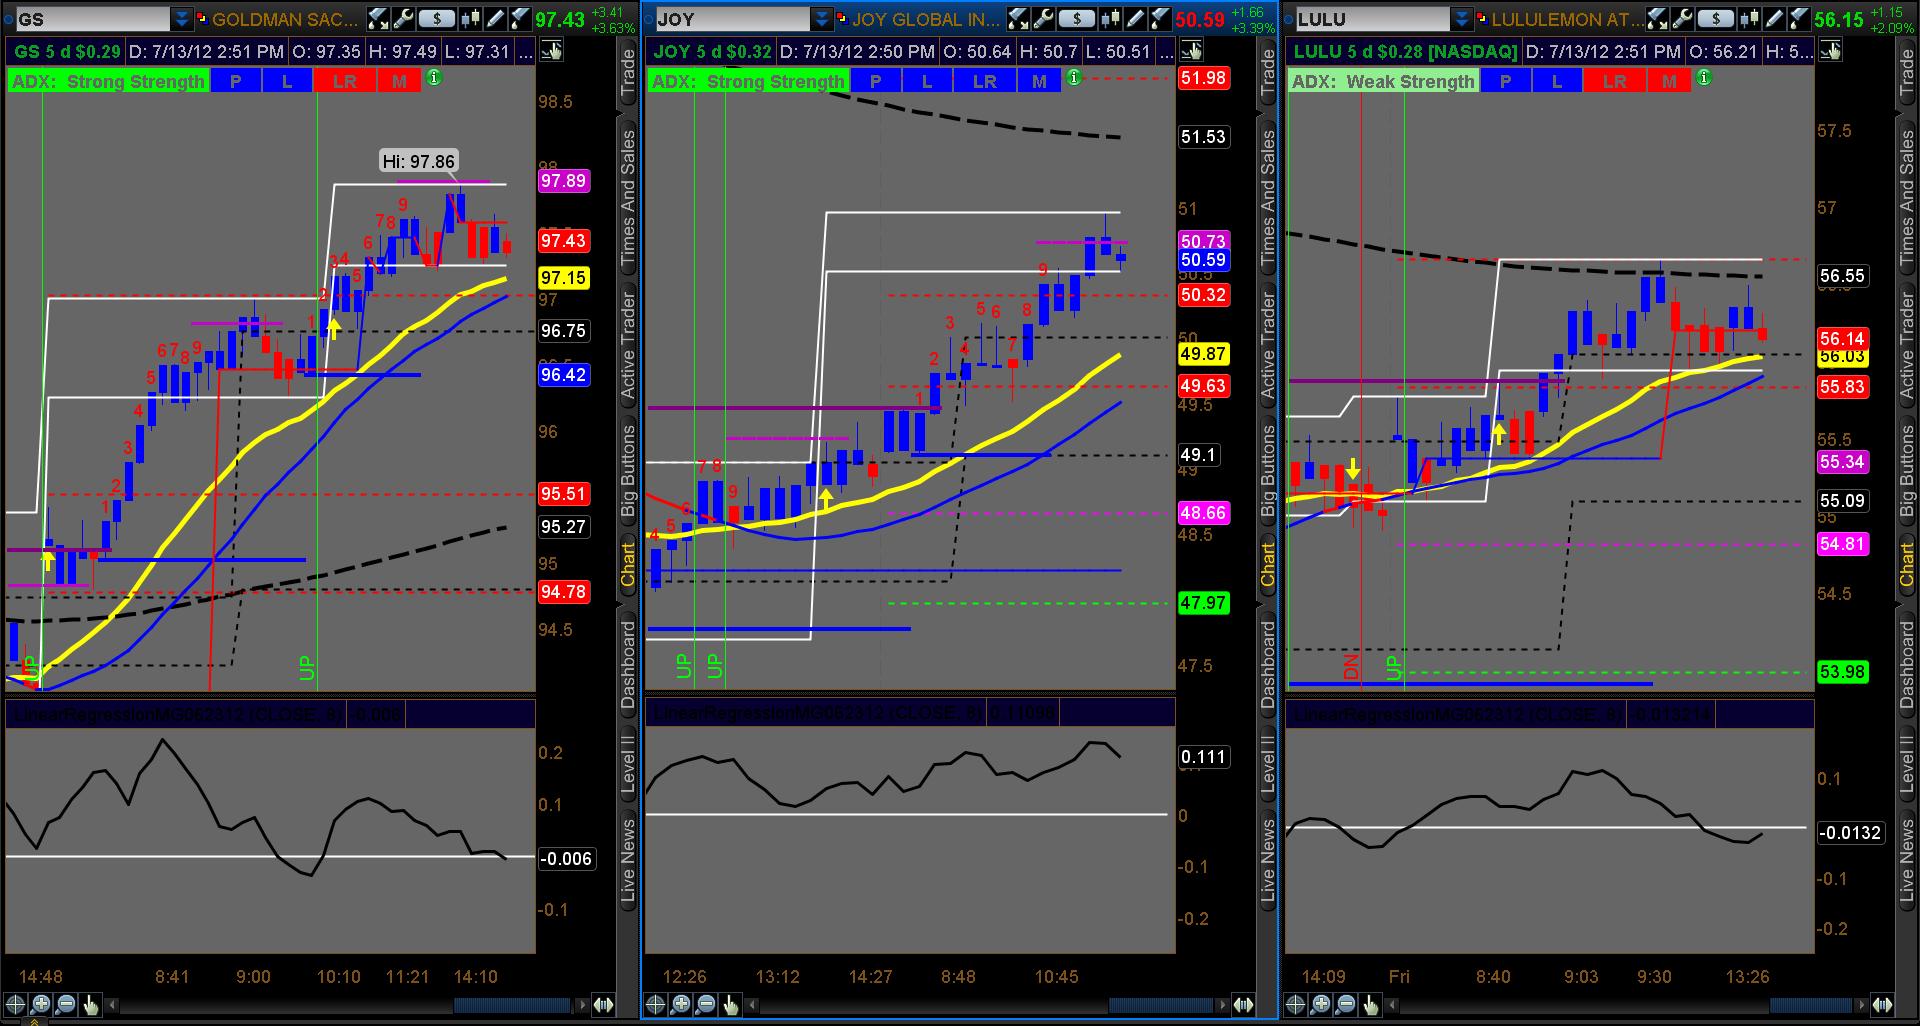Open the linked color selector beside LULULEMON
1920x1026 pixels.
(x=1481, y=19)
